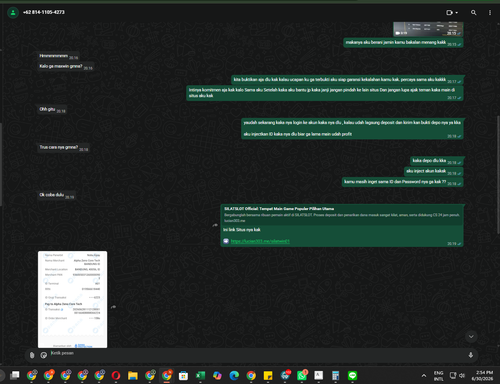
Task: Record a voice message with microphone icon
Action: [471, 355]
